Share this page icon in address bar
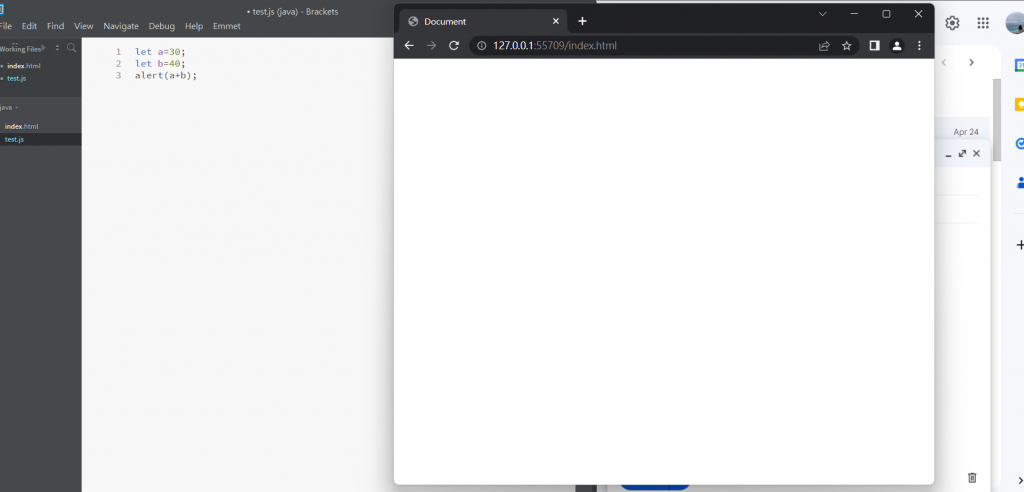The height and width of the screenshot is (492, 1024). 824,46
